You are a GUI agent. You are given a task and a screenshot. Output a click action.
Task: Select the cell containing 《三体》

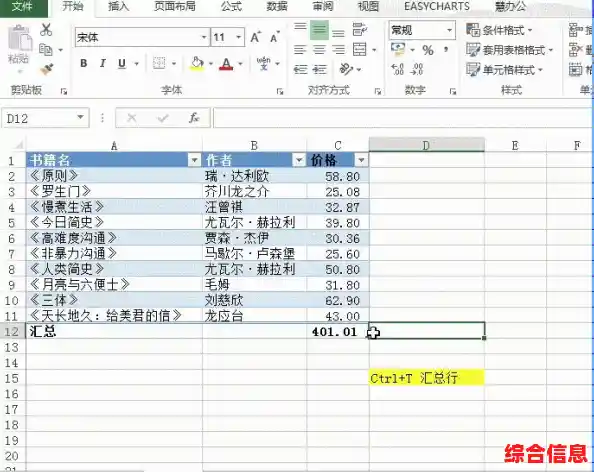pyautogui.click(x=114, y=300)
